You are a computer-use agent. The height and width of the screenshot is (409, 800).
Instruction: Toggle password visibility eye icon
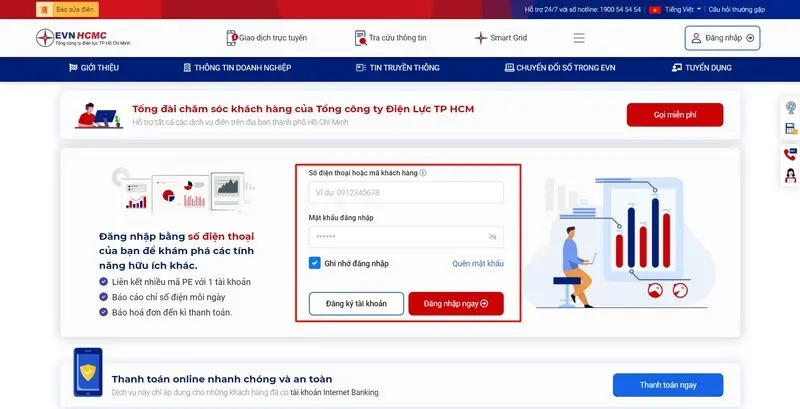click(492, 237)
